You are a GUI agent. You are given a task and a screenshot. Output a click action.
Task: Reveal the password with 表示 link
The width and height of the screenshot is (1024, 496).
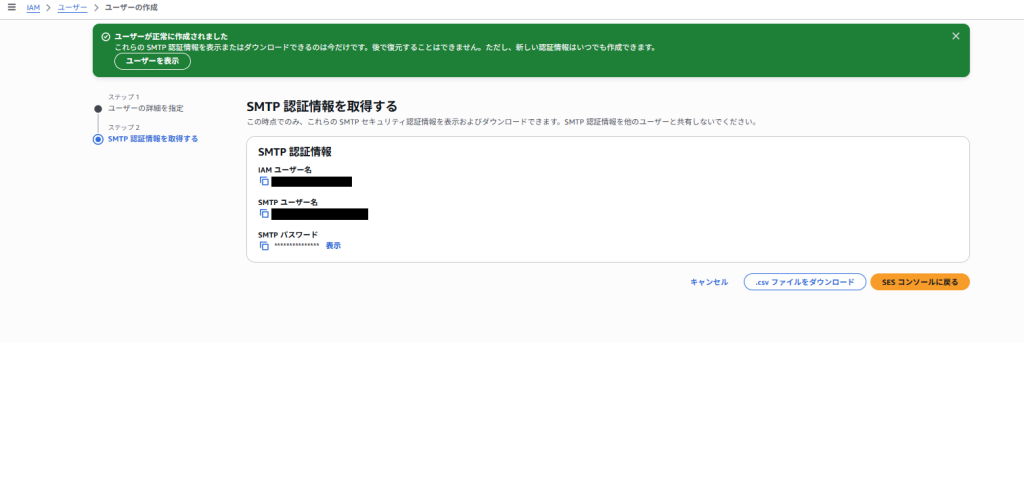[x=333, y=245]
